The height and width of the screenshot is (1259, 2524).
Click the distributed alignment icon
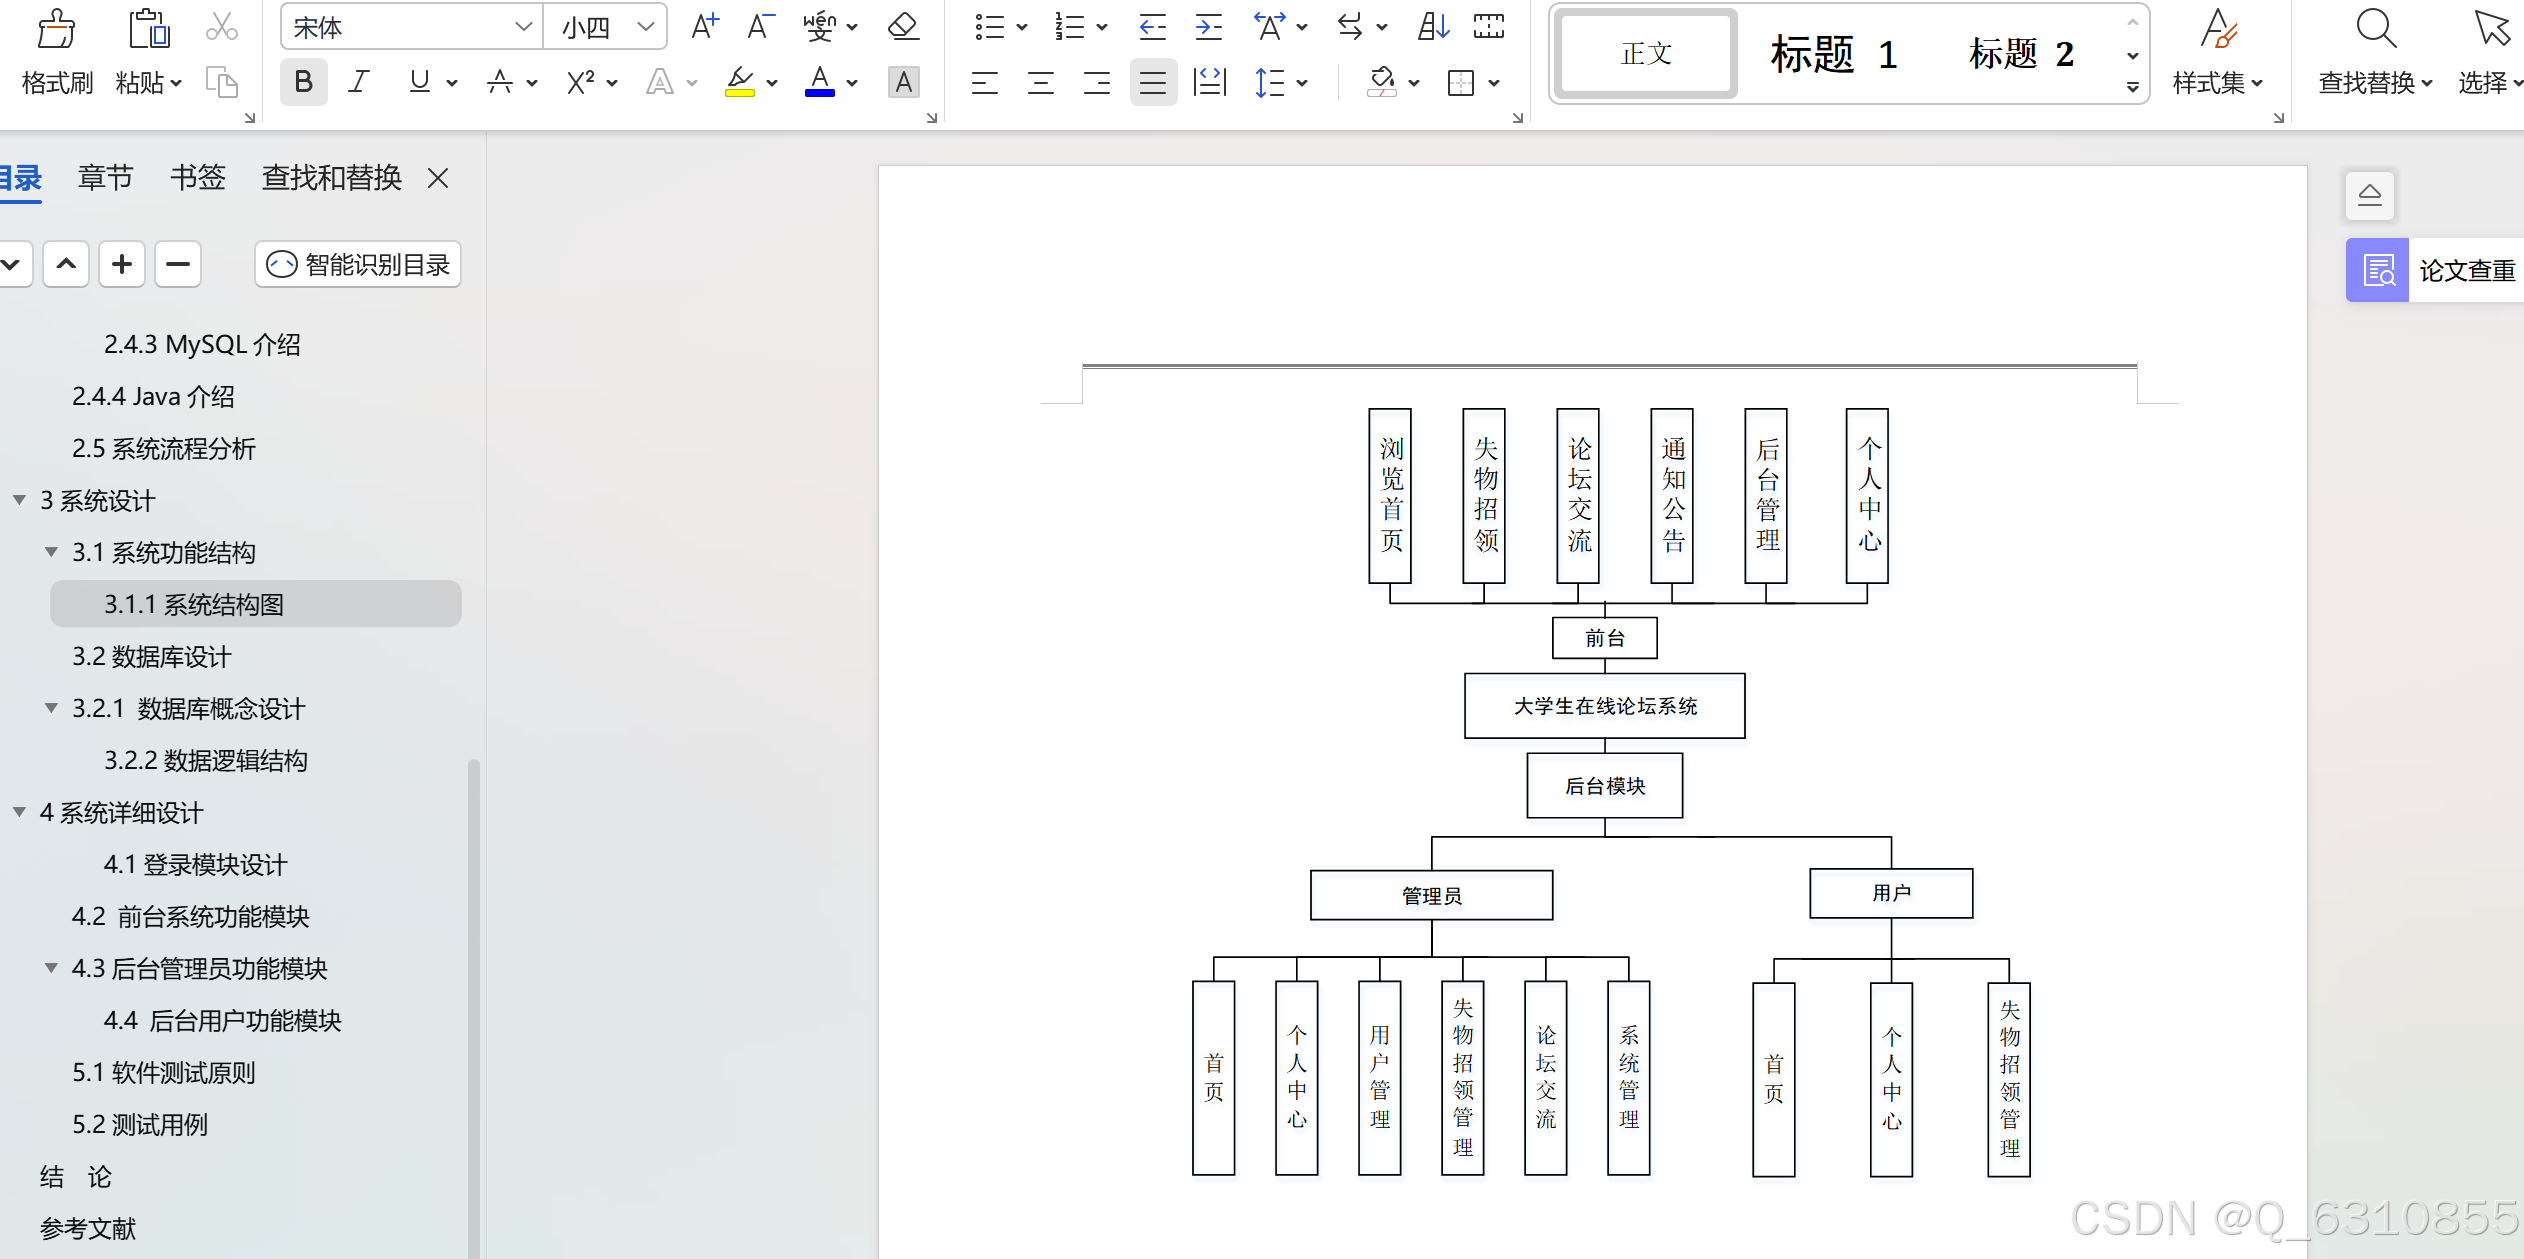click(1209, 82)
